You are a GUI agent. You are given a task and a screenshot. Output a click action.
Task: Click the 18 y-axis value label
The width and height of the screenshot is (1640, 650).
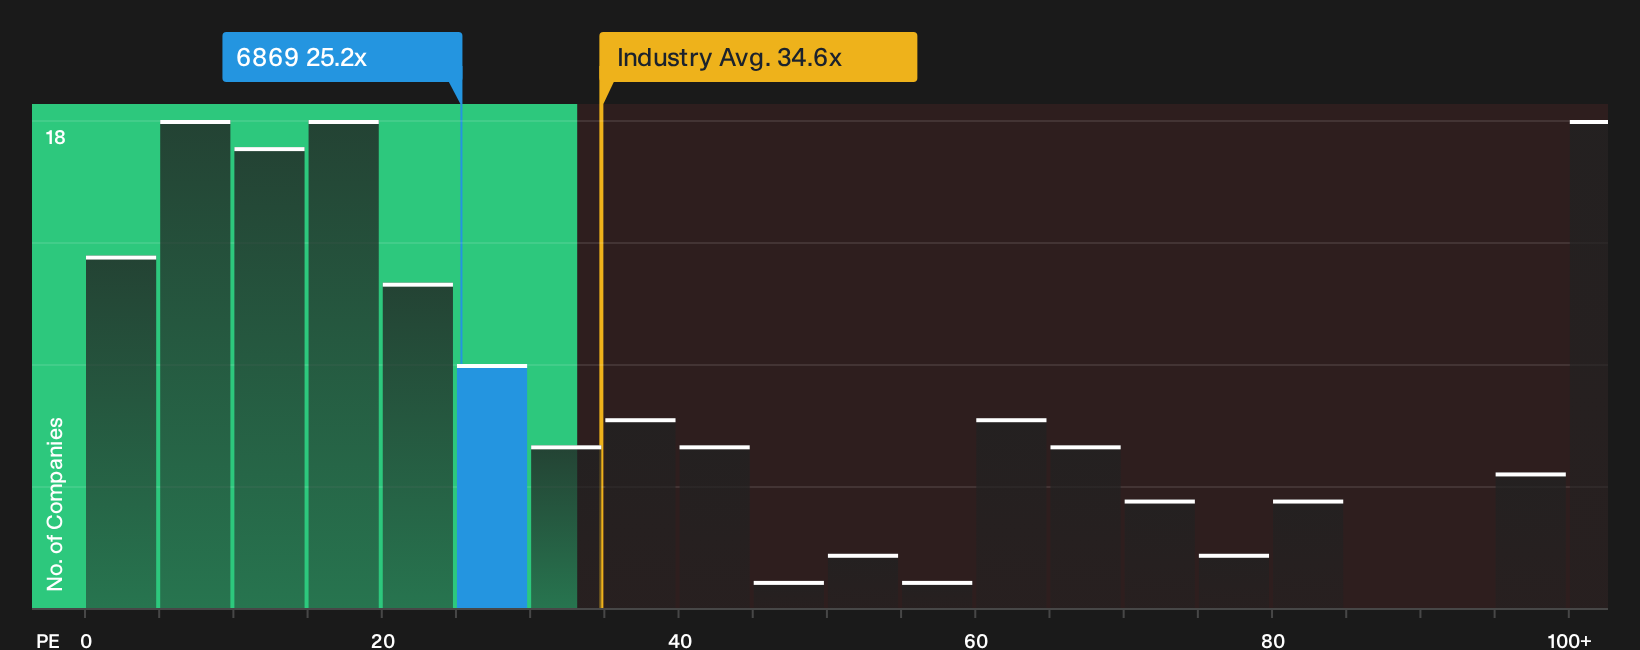point(55,137)
